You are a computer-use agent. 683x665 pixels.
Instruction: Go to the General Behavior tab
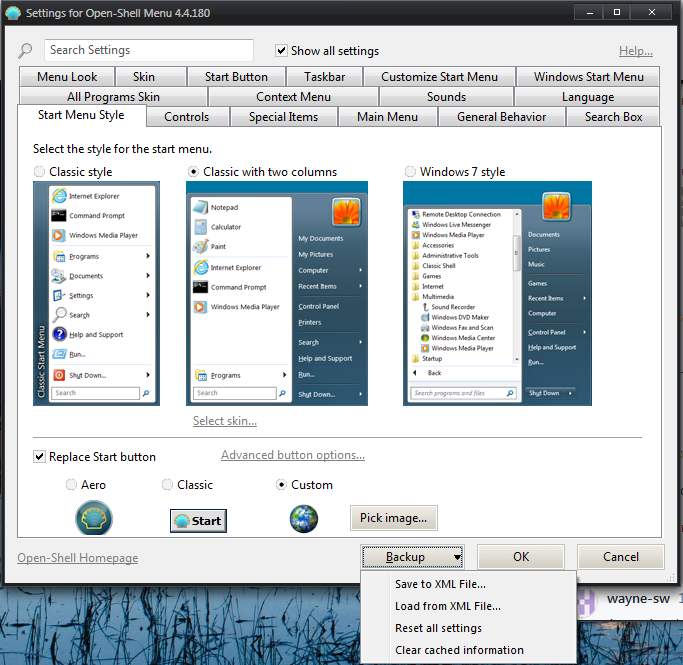pos(501,117)
